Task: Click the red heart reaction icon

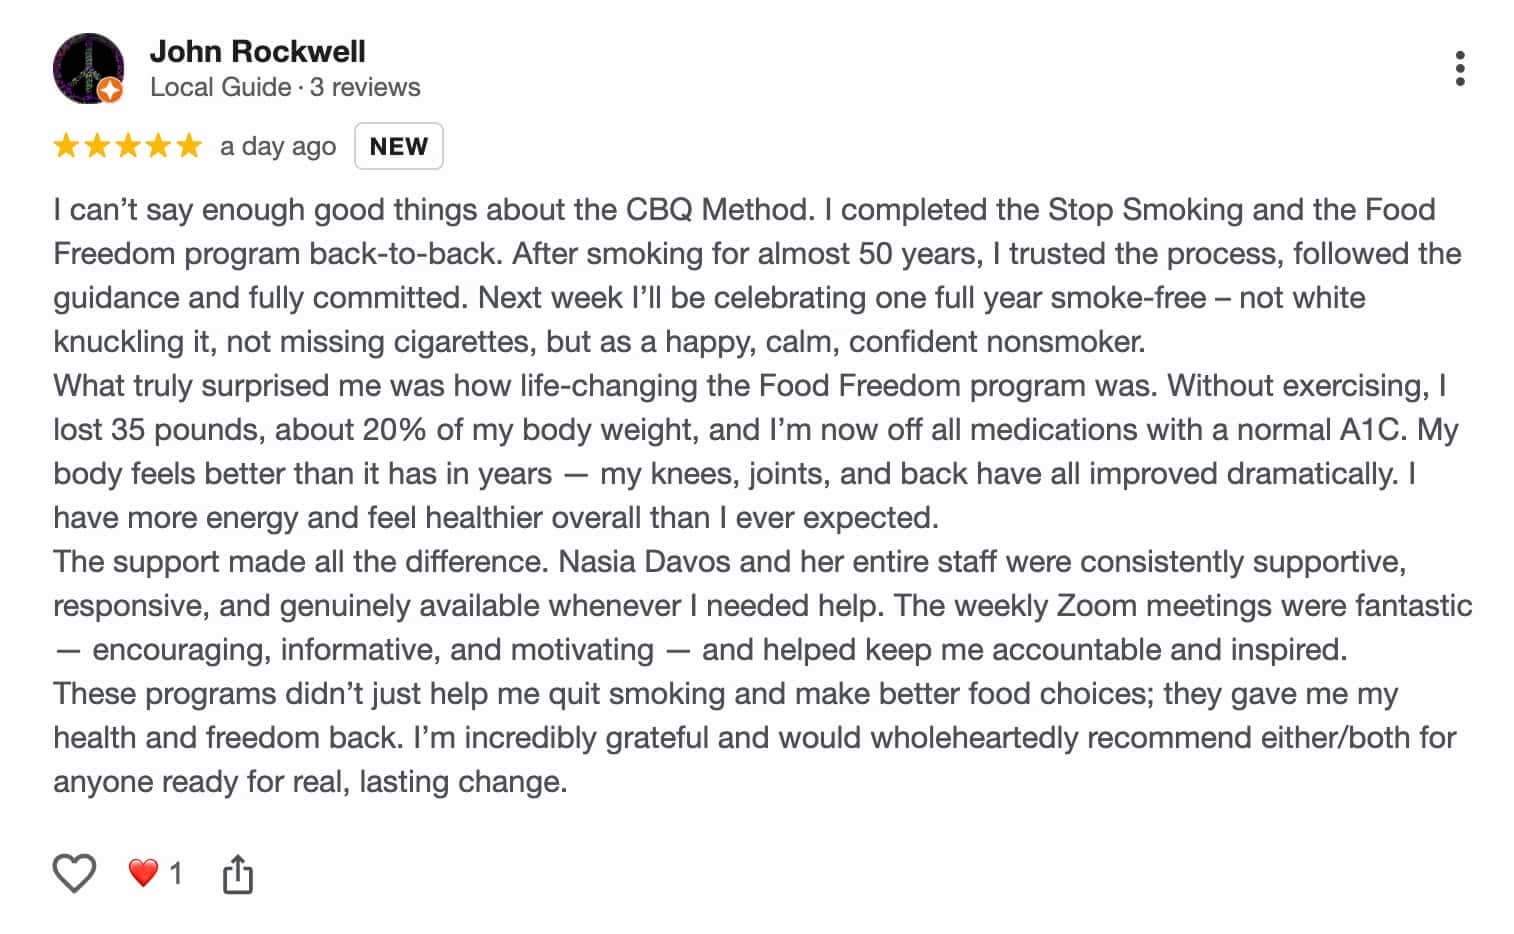Action: [143, 873]
